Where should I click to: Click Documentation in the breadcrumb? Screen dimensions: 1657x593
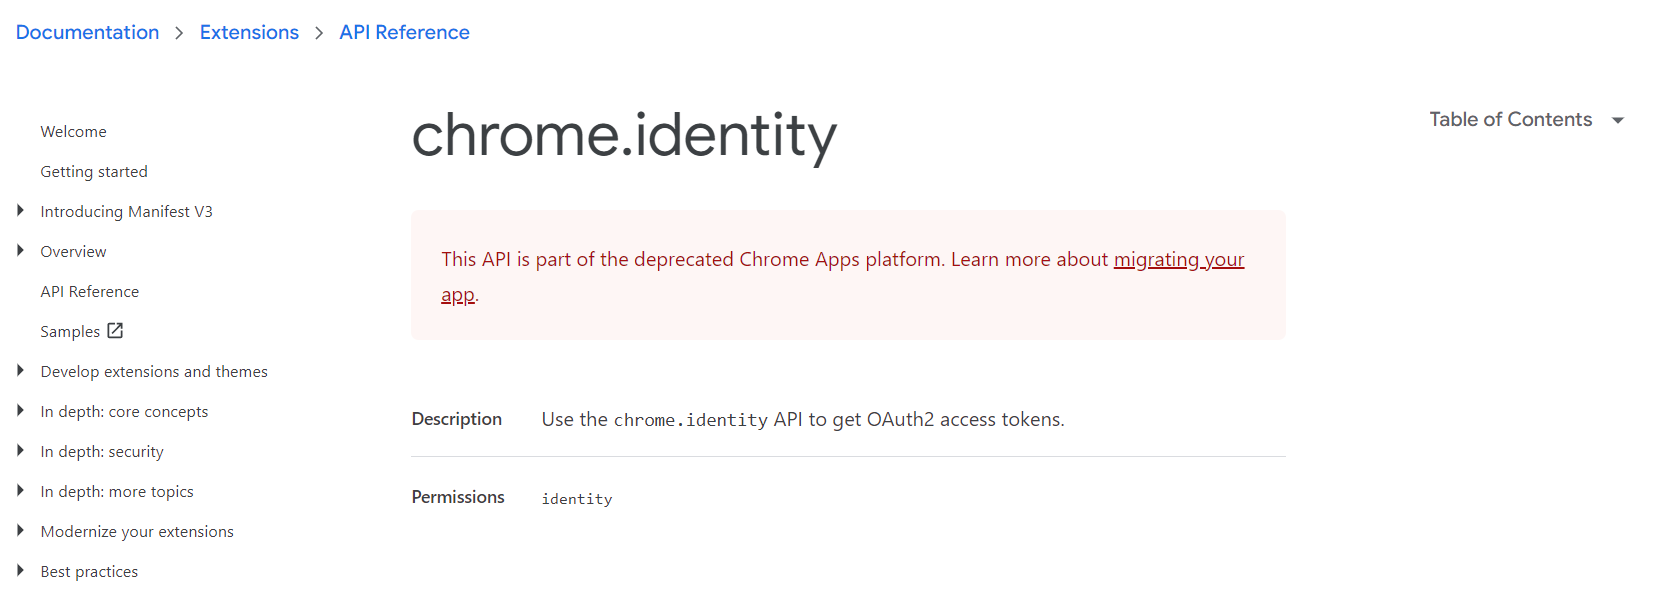click(x=87, y=32)
